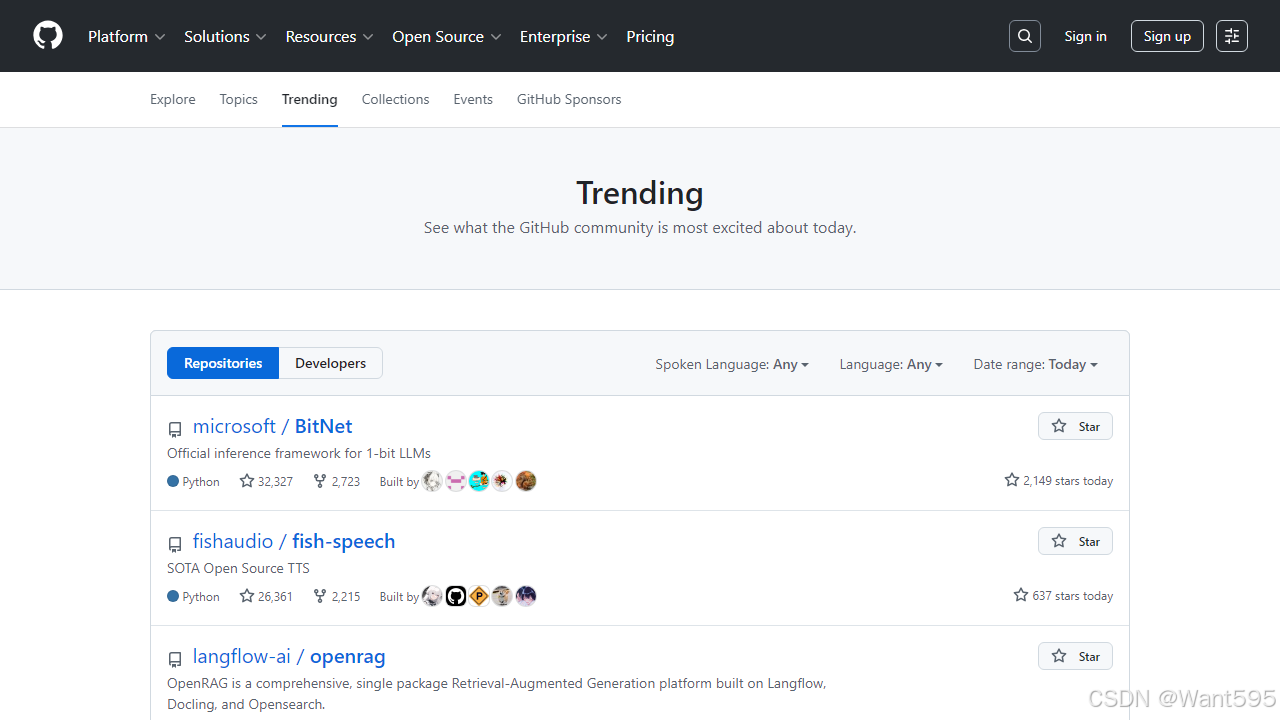Open BitNet stargazers count 32,327
This screenshot has height=720, width=1280.
pos(266,481)
